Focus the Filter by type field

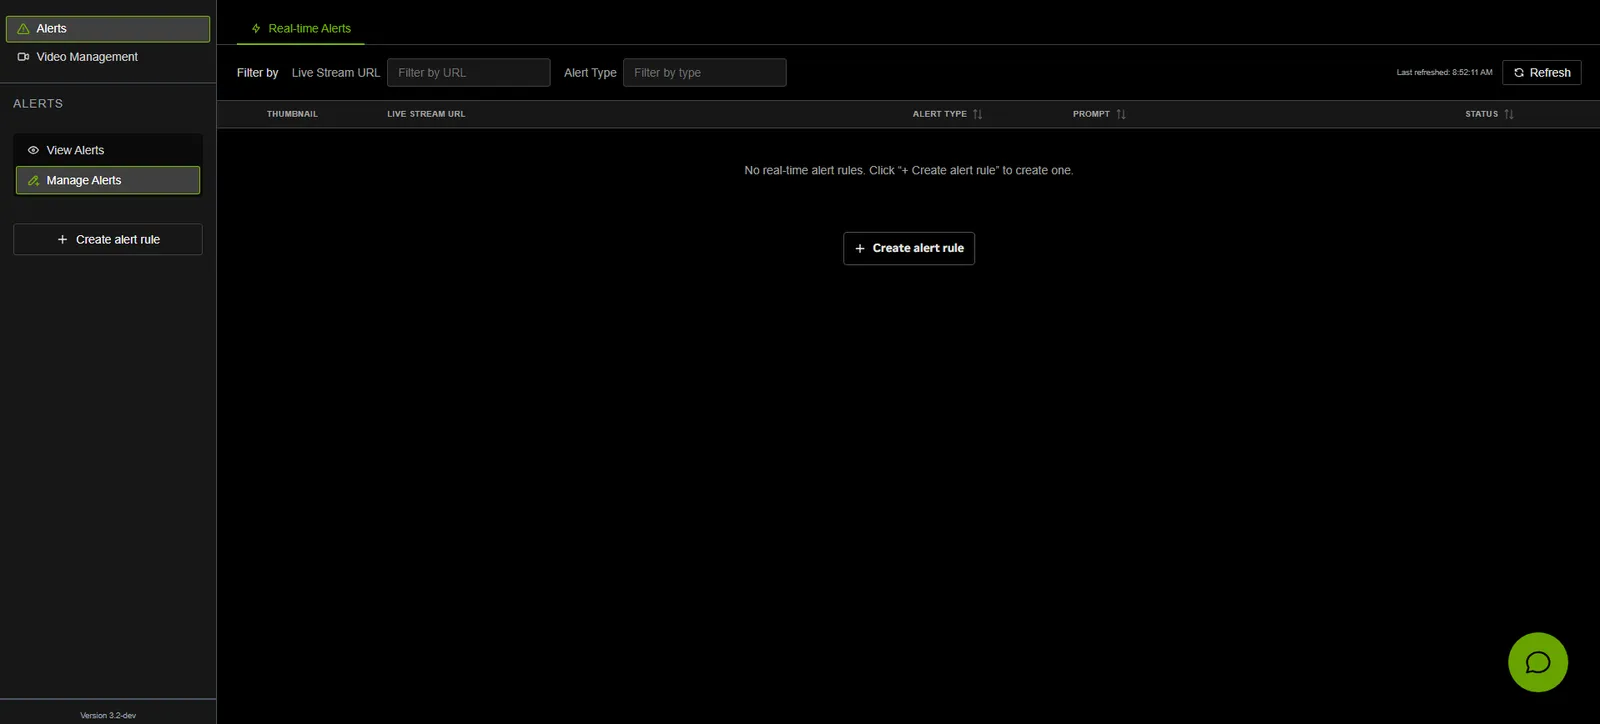705,72
